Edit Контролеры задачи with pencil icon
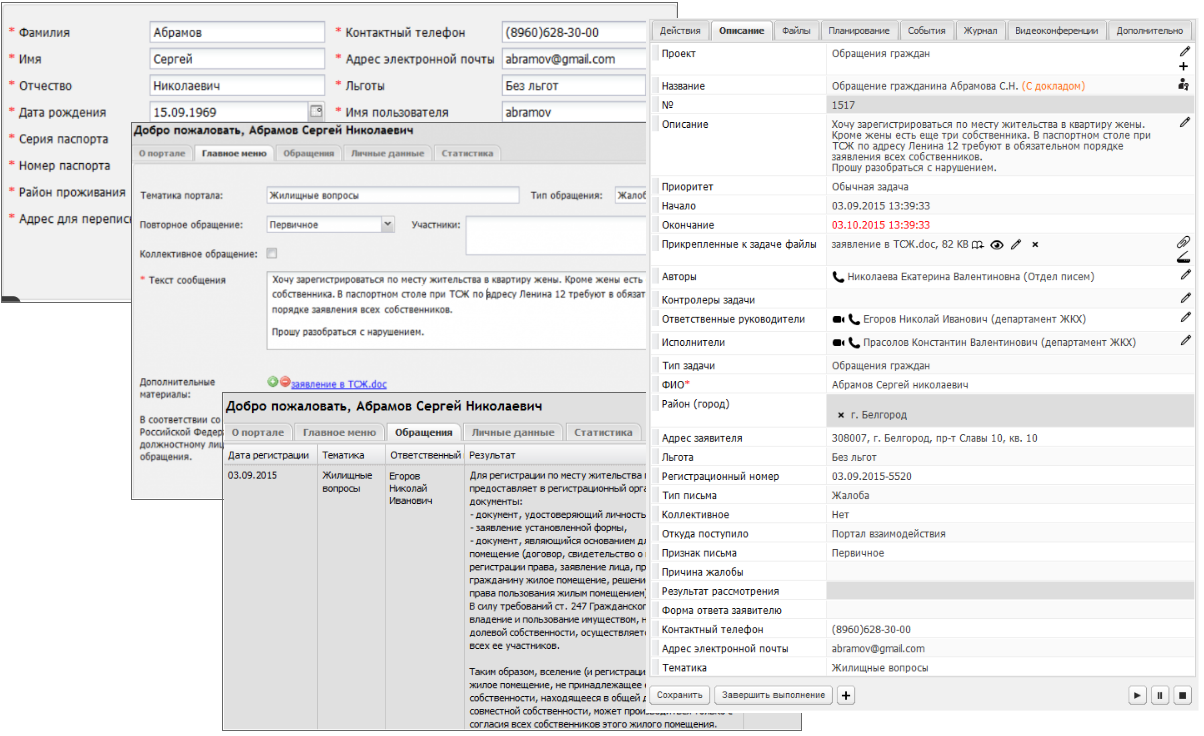Screen dimensions: 1204x736 click(1186, 297)
